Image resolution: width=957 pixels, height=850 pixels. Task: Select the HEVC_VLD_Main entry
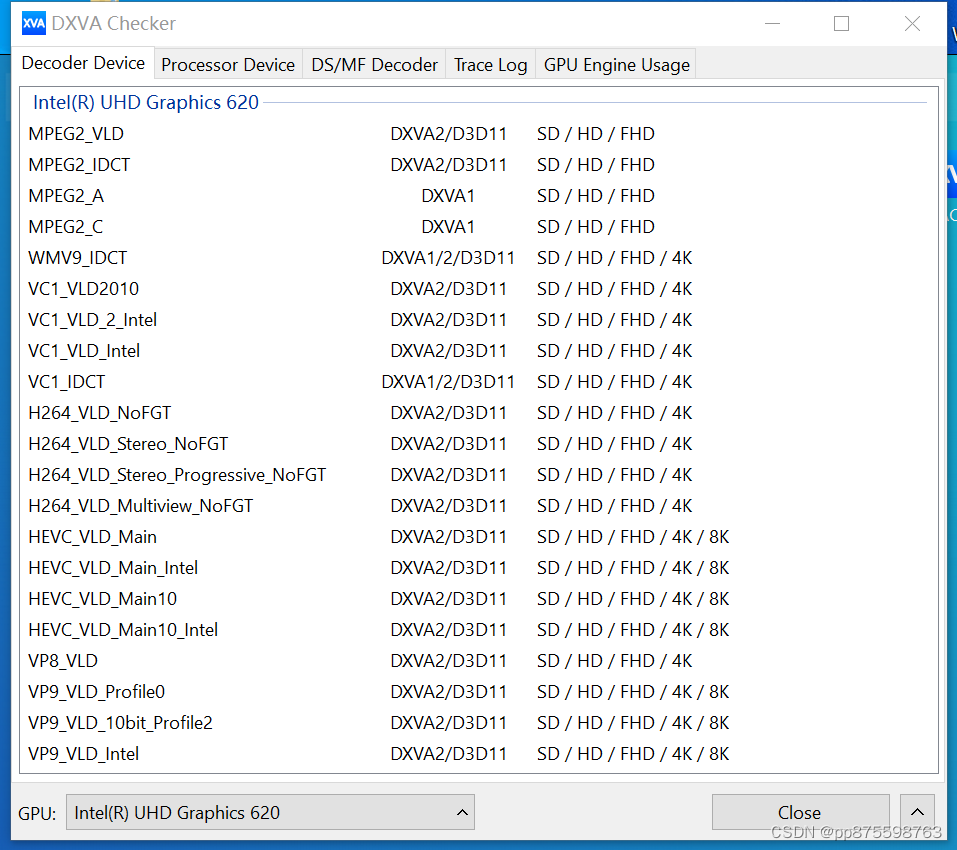pos(478,537)
